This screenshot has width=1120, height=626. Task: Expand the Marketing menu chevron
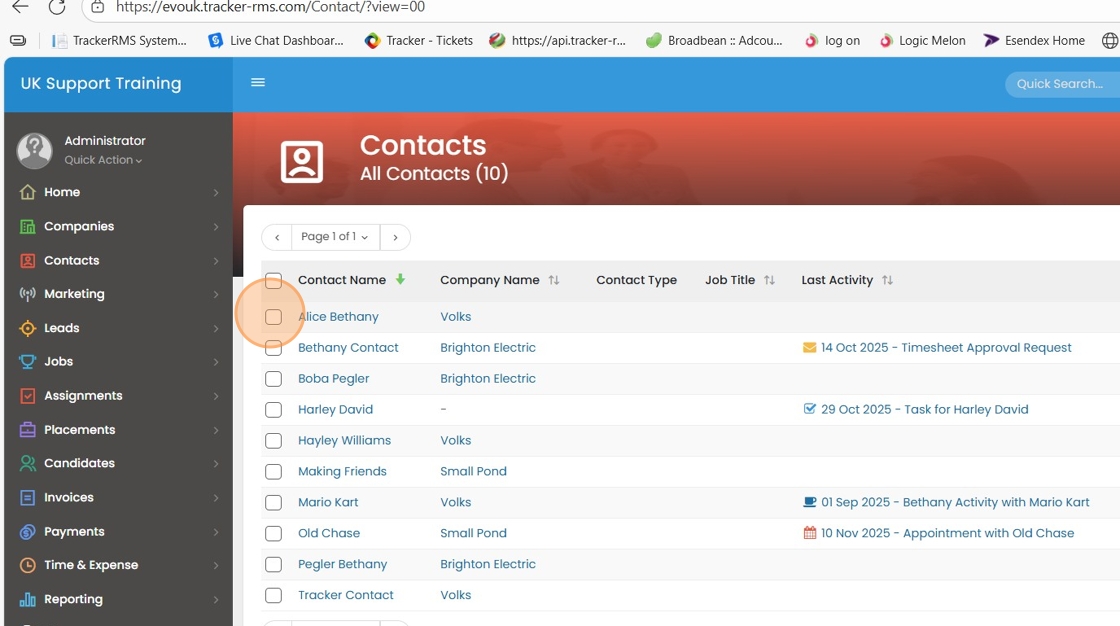216,294
